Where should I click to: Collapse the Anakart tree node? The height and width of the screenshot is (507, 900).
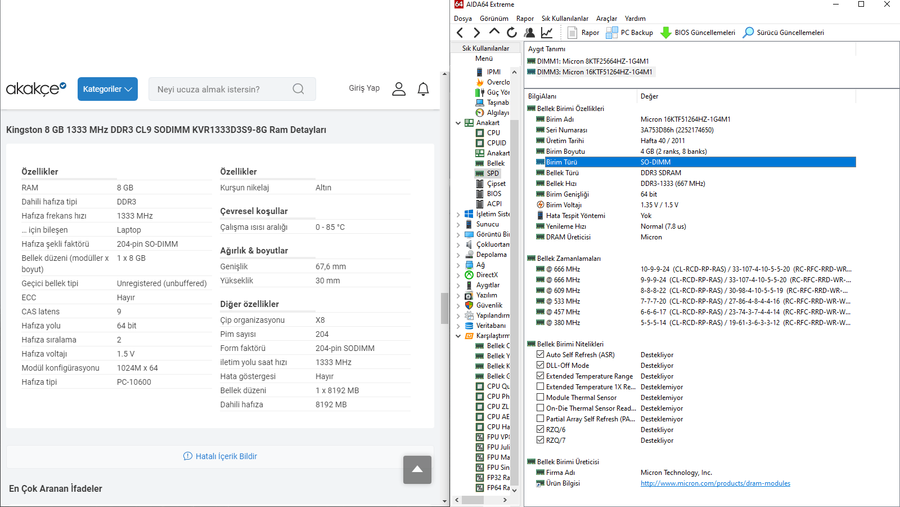(458, 123)
